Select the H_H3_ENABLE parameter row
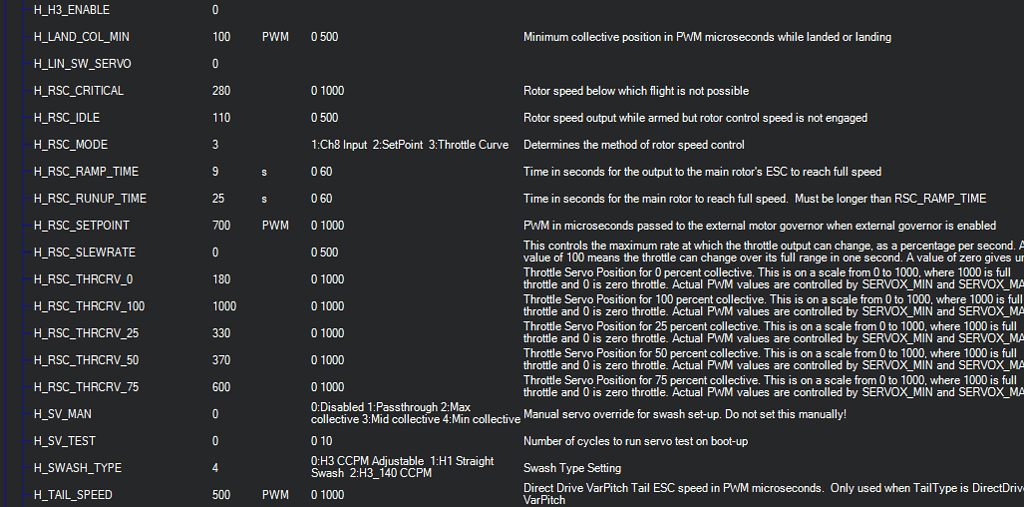Screen dimensions: 1024x507 point(71,10)
